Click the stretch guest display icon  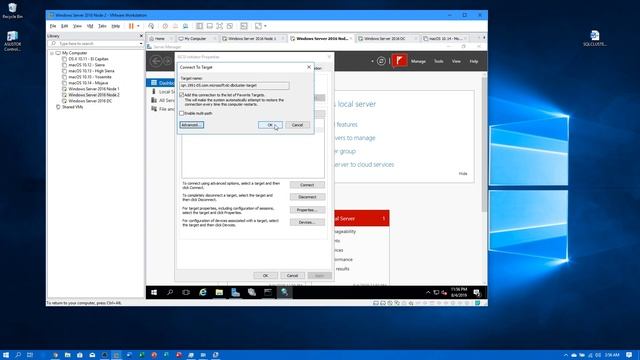tap(258, 26)
